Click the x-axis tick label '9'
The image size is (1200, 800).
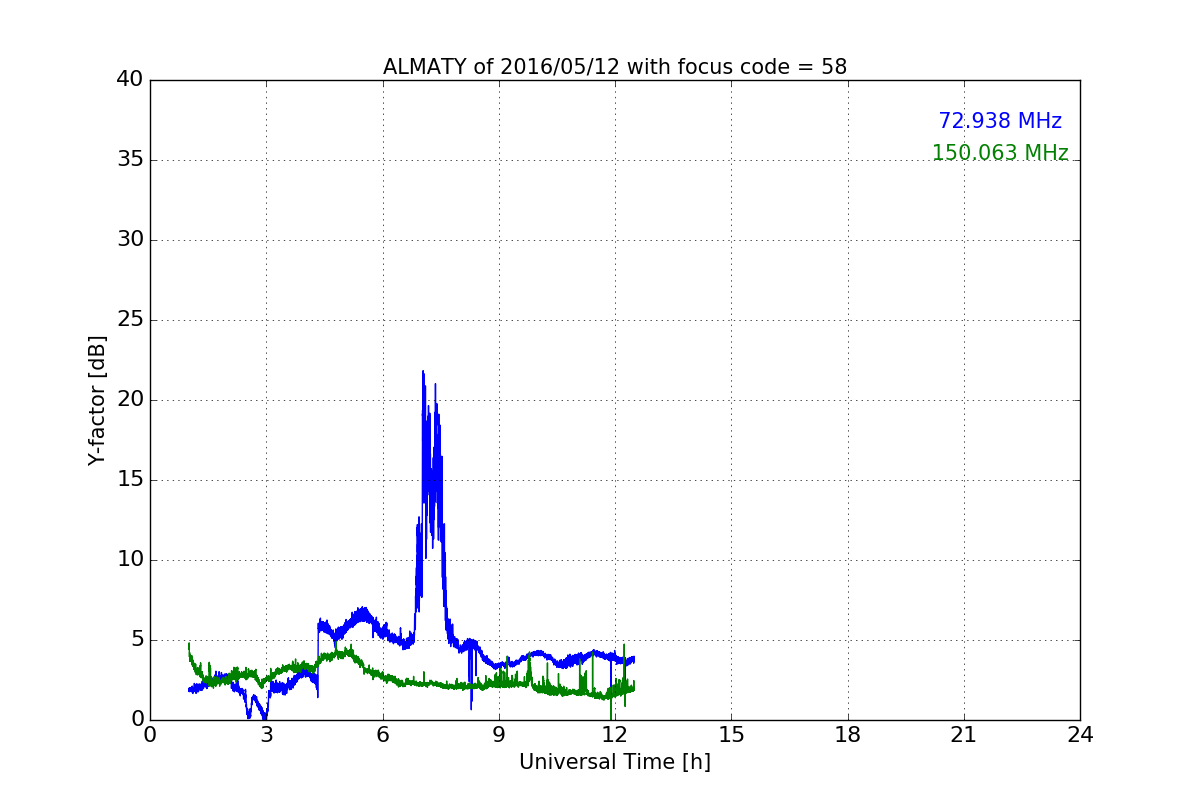[x=499, y=735]
